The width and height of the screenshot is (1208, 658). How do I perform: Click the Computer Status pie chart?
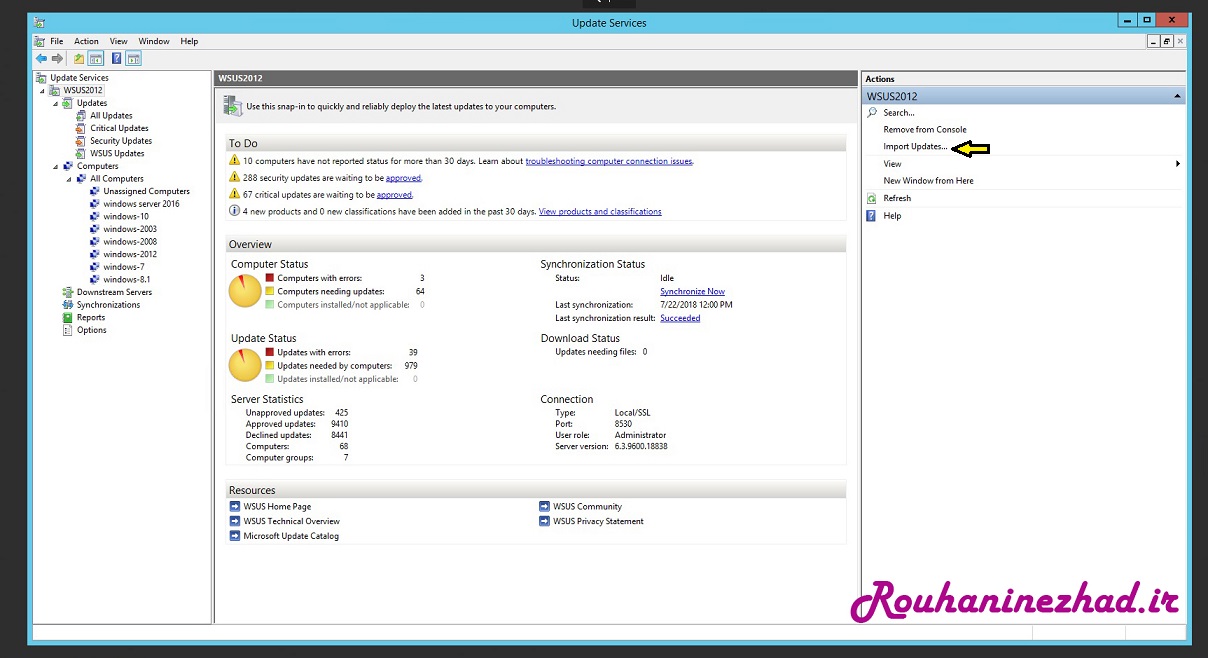[245, 291]
